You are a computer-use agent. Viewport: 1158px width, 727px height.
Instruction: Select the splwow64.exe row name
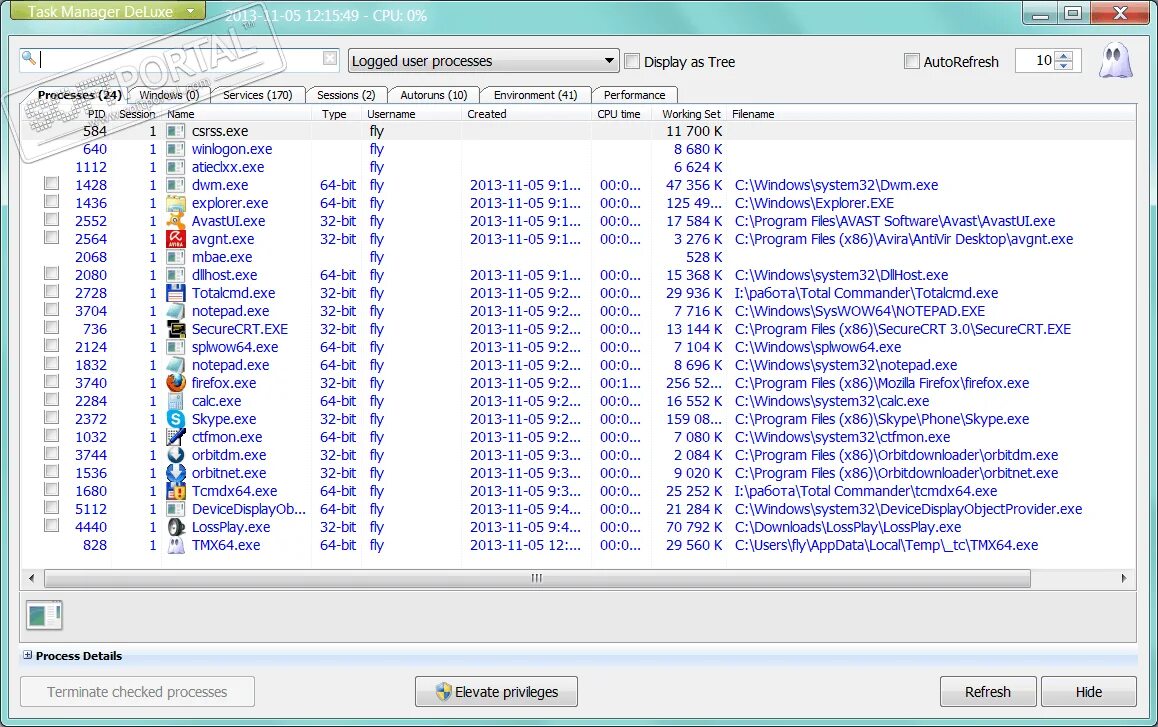(x=235, y=347)
